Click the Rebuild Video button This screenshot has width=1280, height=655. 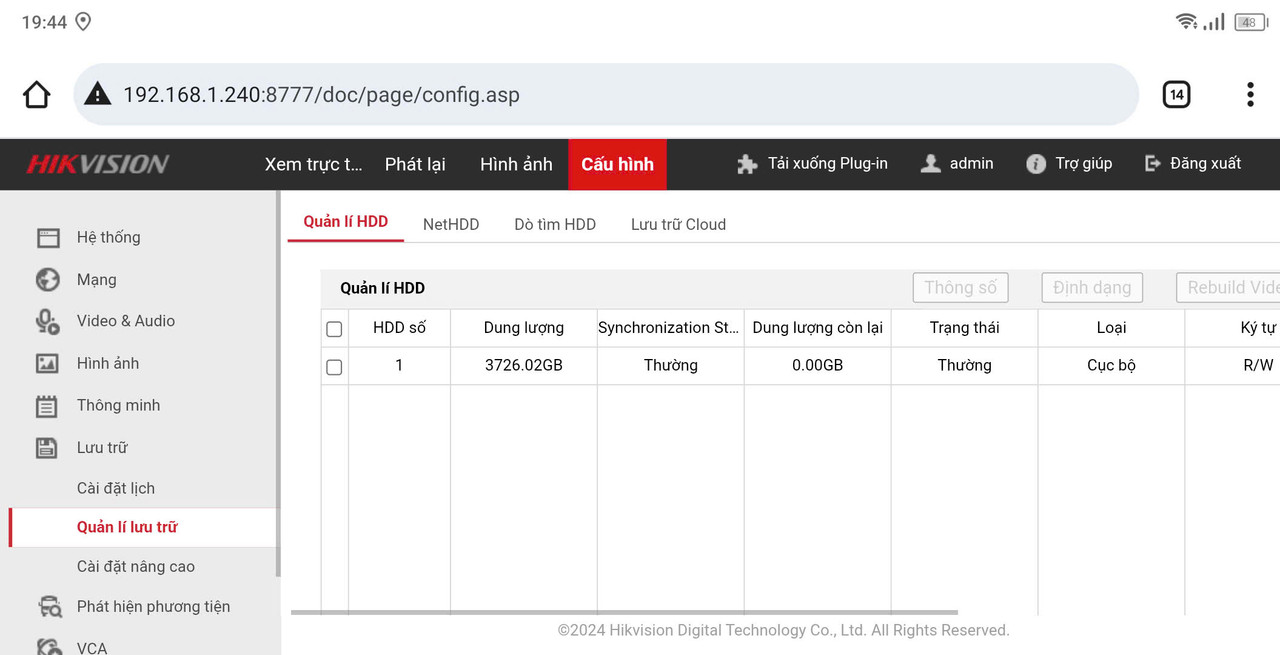(x=1228, y=288)
